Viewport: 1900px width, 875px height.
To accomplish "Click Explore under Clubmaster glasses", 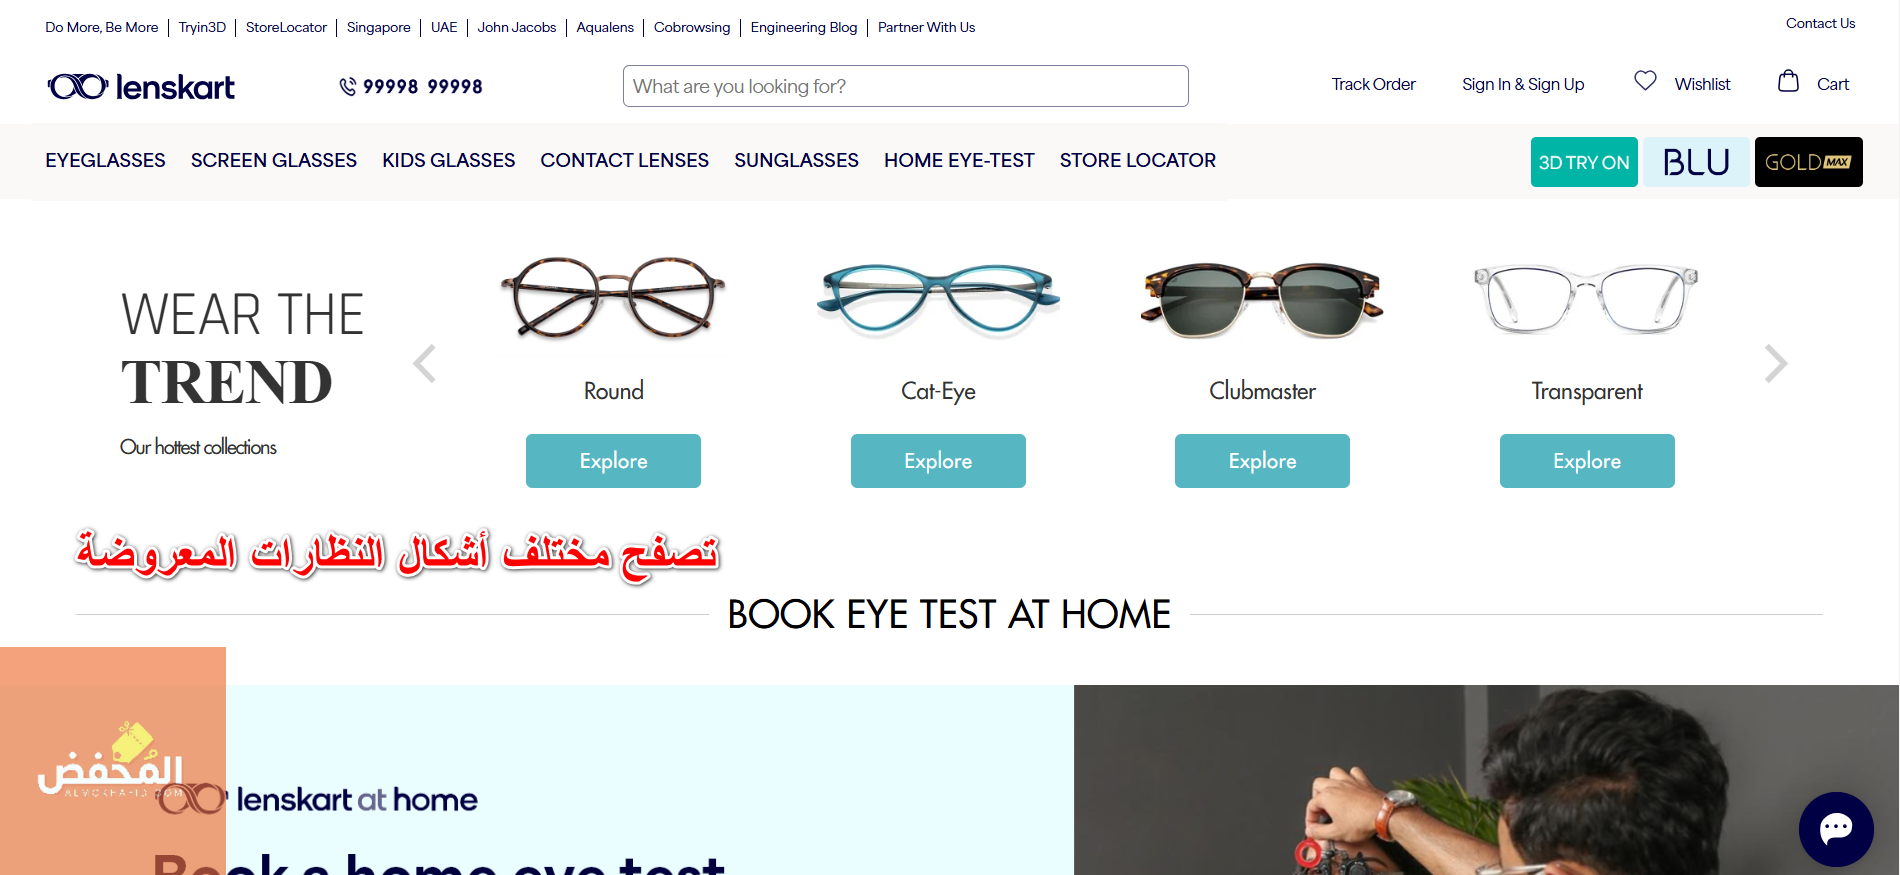I will 1262,461.
